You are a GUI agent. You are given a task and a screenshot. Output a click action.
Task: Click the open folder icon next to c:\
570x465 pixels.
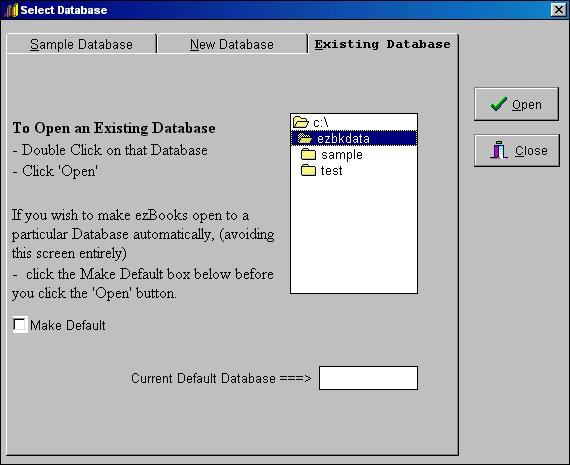coord(301,122)
